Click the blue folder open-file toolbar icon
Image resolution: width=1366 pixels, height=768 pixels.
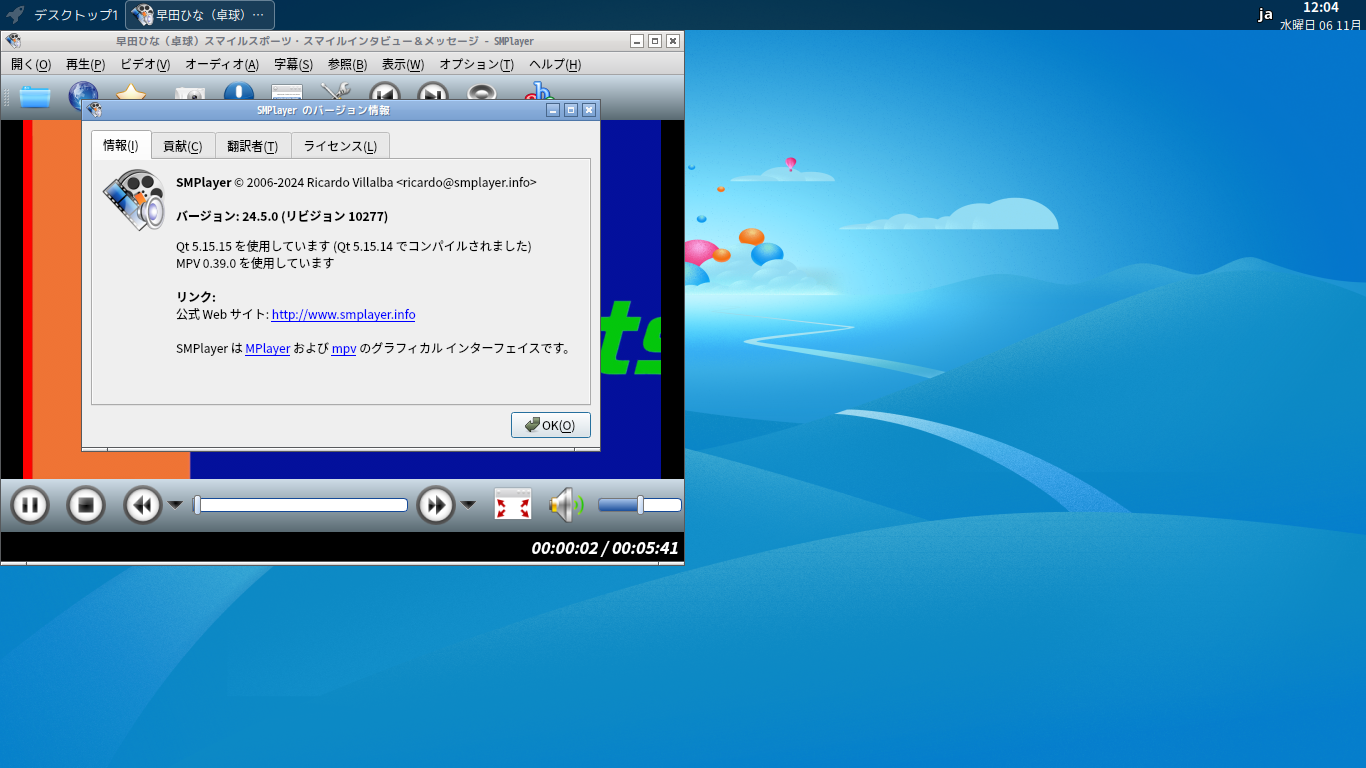[35, 96]
